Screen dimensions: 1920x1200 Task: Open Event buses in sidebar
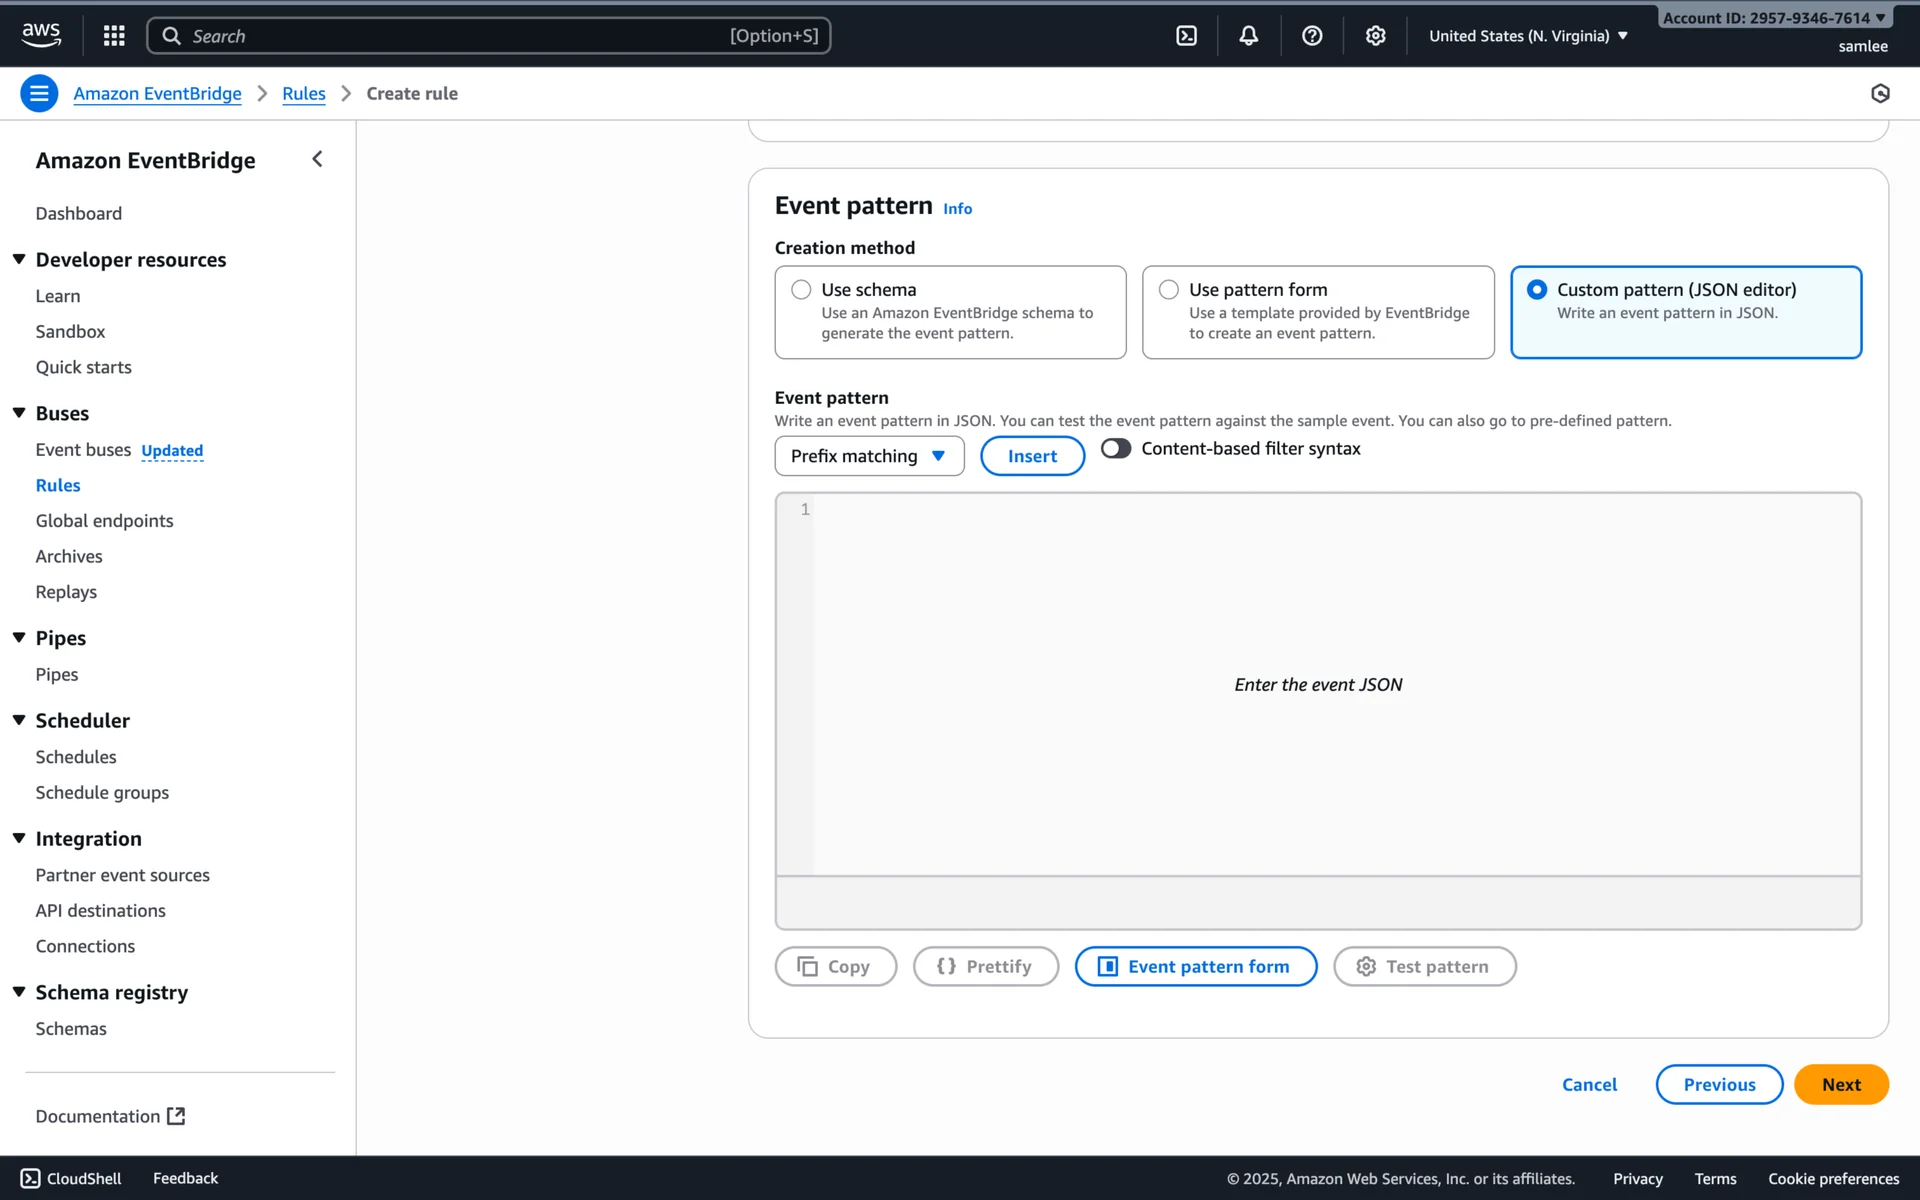[x=83, y=450]
